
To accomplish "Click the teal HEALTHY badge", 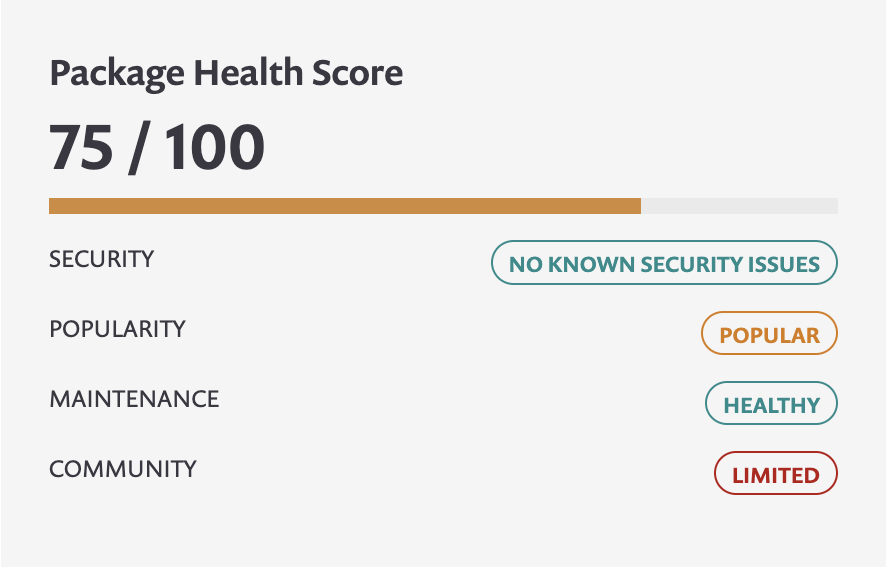I will (x=771, y=405).
